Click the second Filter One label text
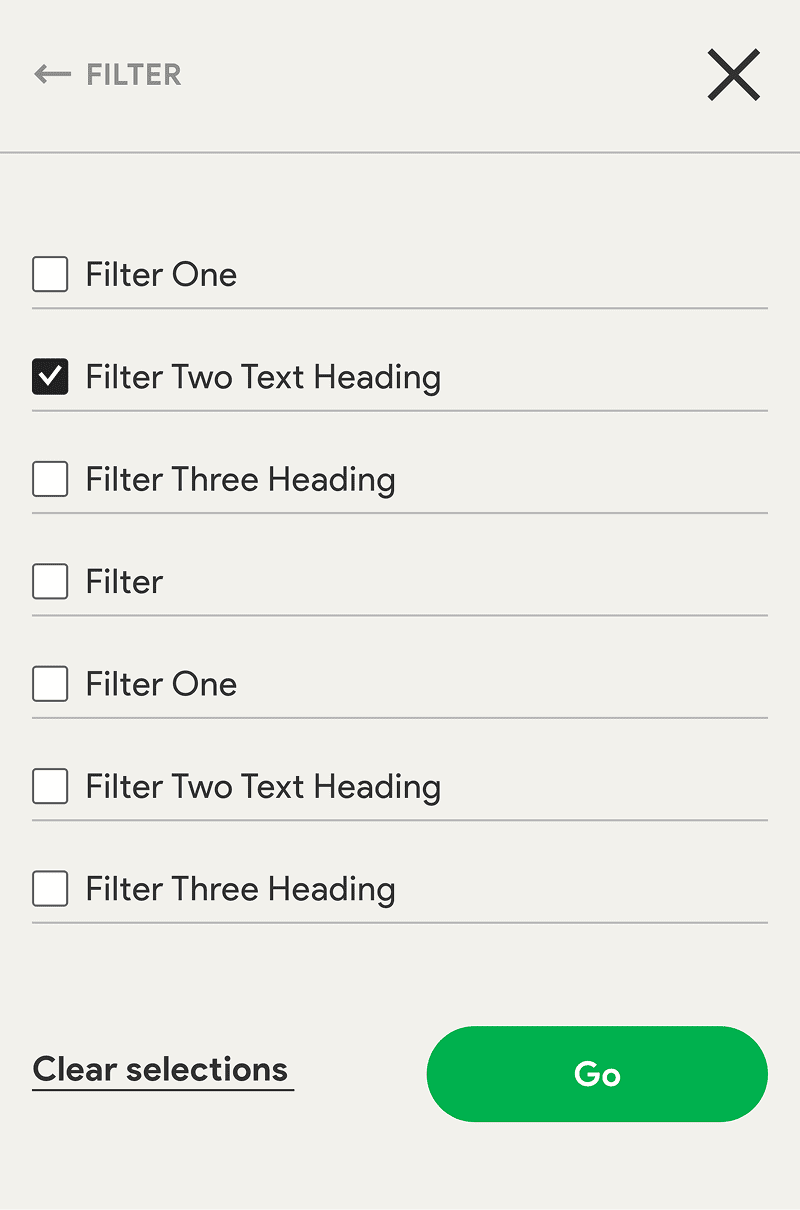800x1210 pixels. pyautogui.click(x=161, y=684)
